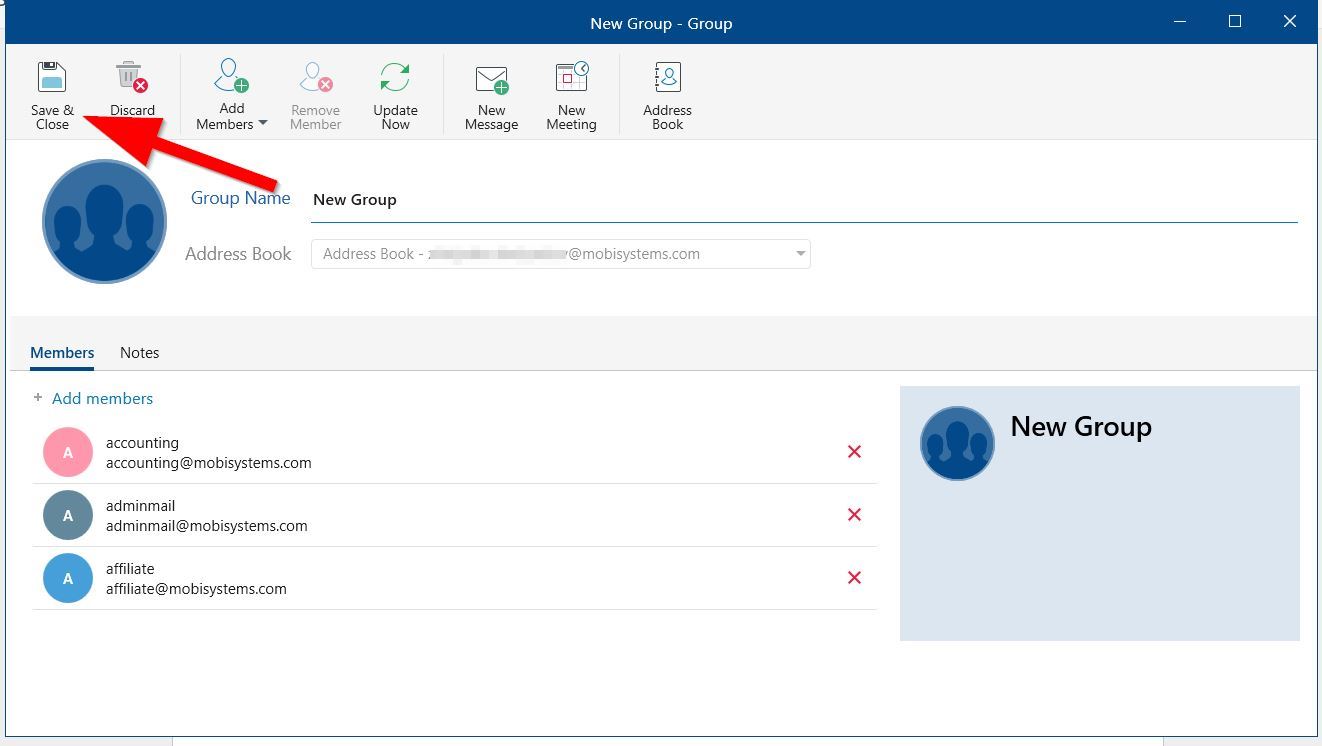Click the large group avatar picture
Viewport: 1322px width, 746px height.
point(104,221)
